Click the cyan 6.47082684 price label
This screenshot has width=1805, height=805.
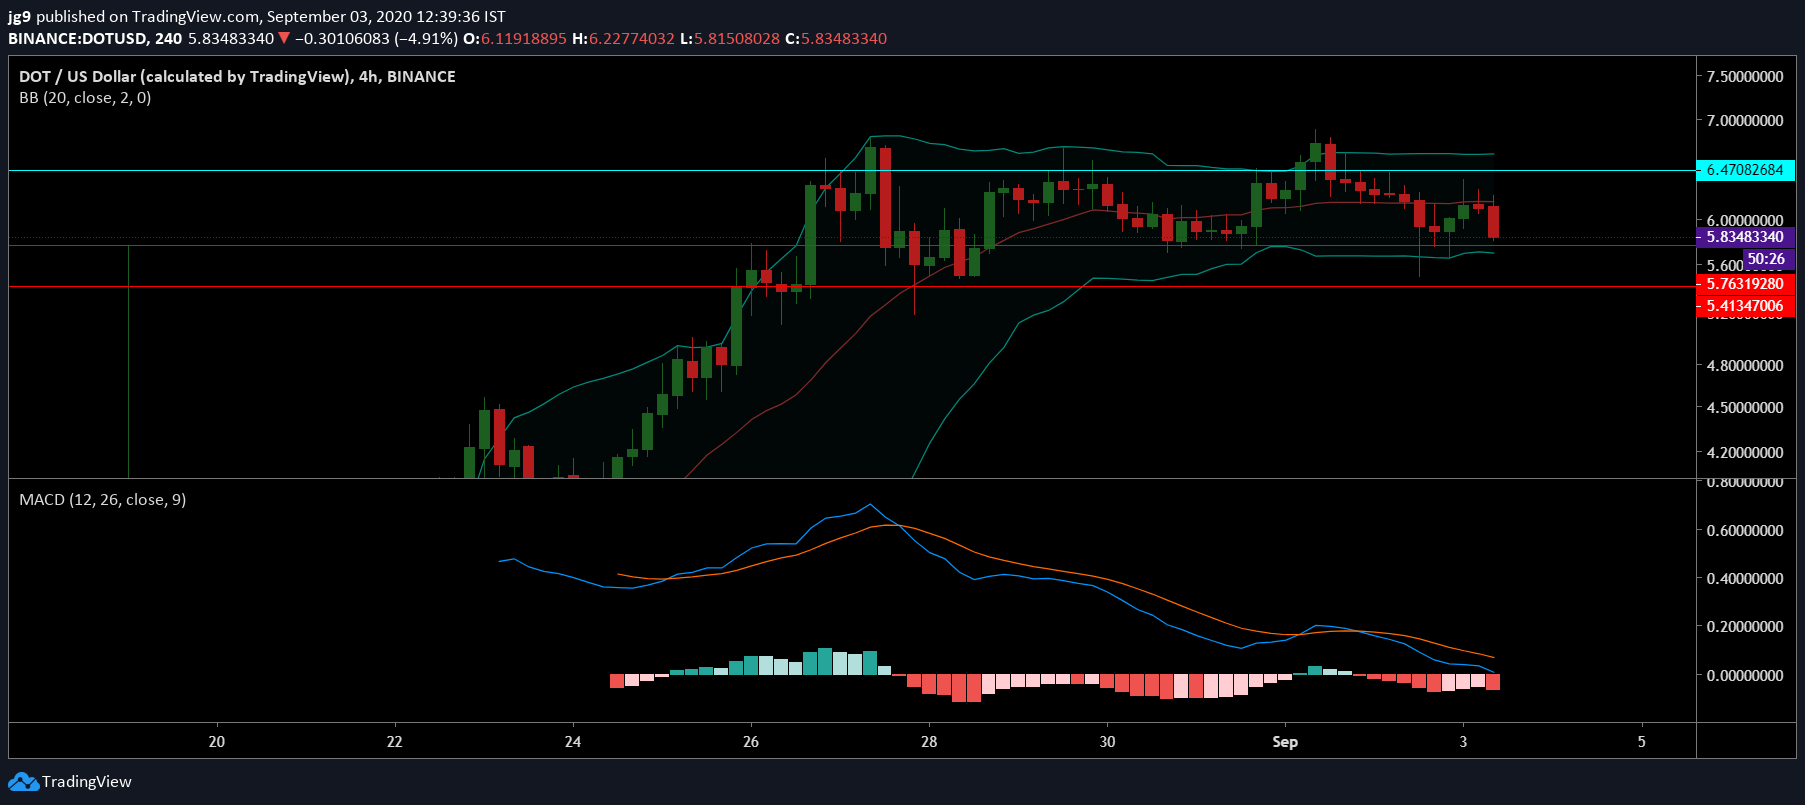pos(1745,170)
